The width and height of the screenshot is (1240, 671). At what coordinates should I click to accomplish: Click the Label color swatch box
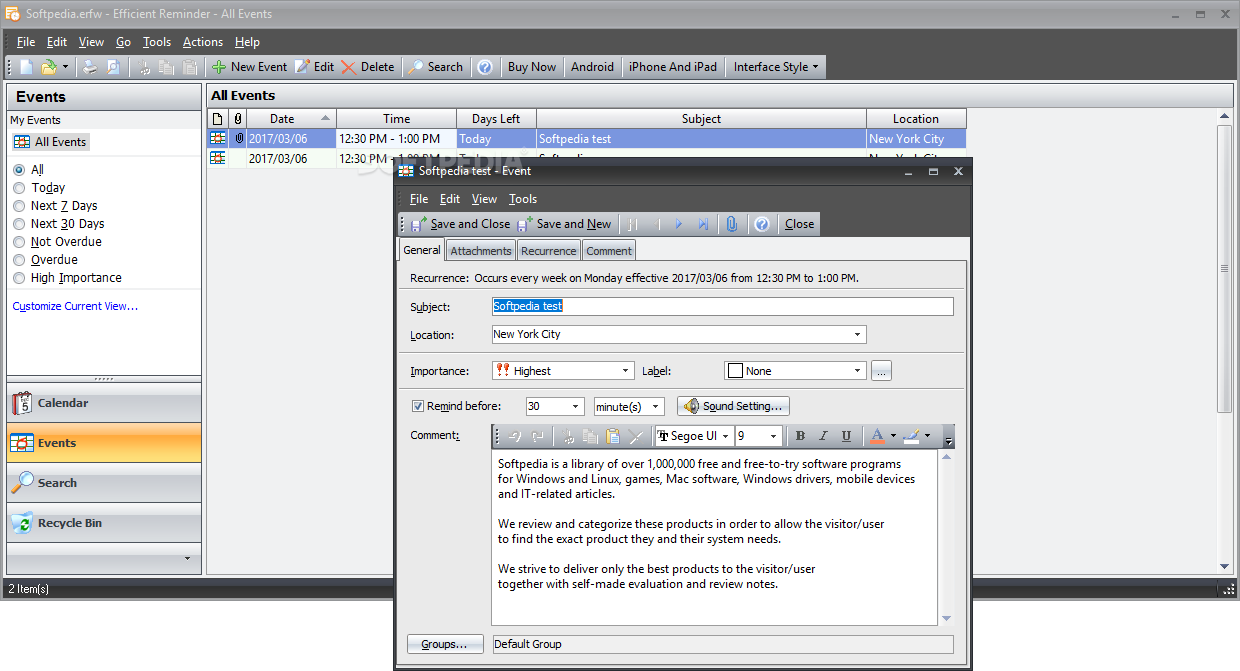click(736, 371)
